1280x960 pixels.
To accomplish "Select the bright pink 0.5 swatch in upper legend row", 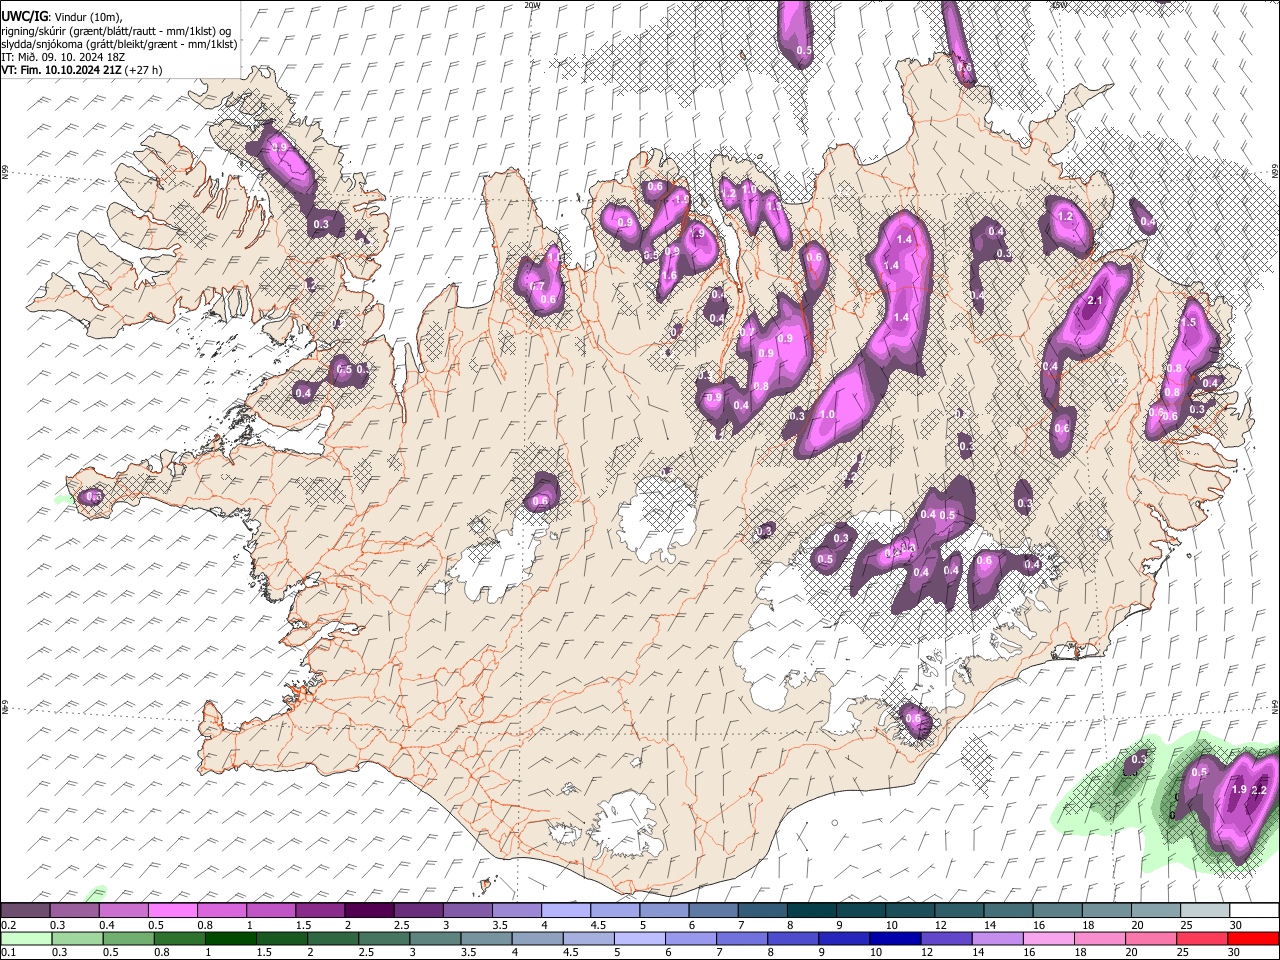I will [x=172, y=911].
